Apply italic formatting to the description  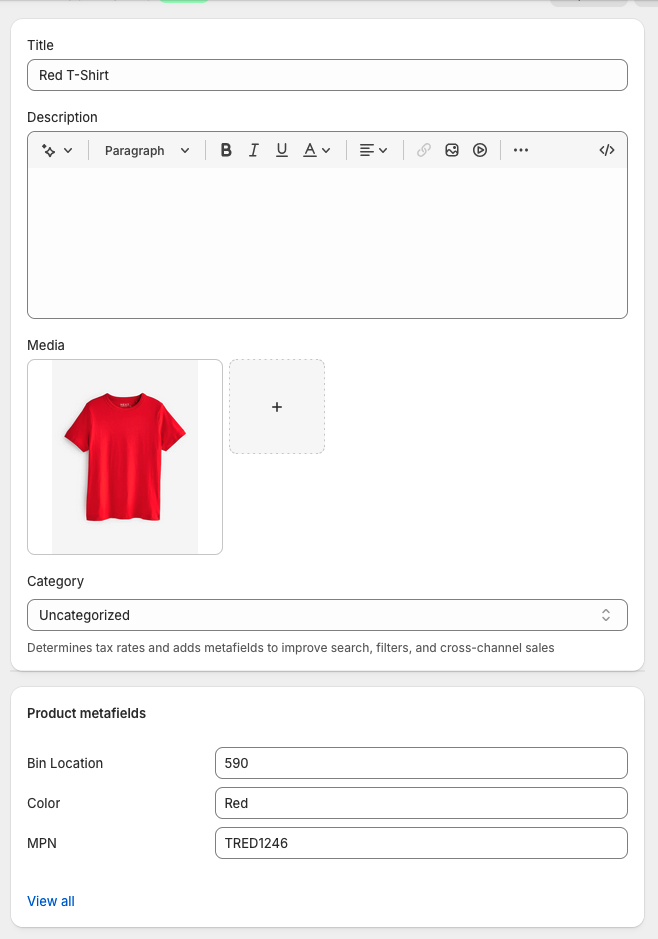pyautogui.click(x=254, y=150)
